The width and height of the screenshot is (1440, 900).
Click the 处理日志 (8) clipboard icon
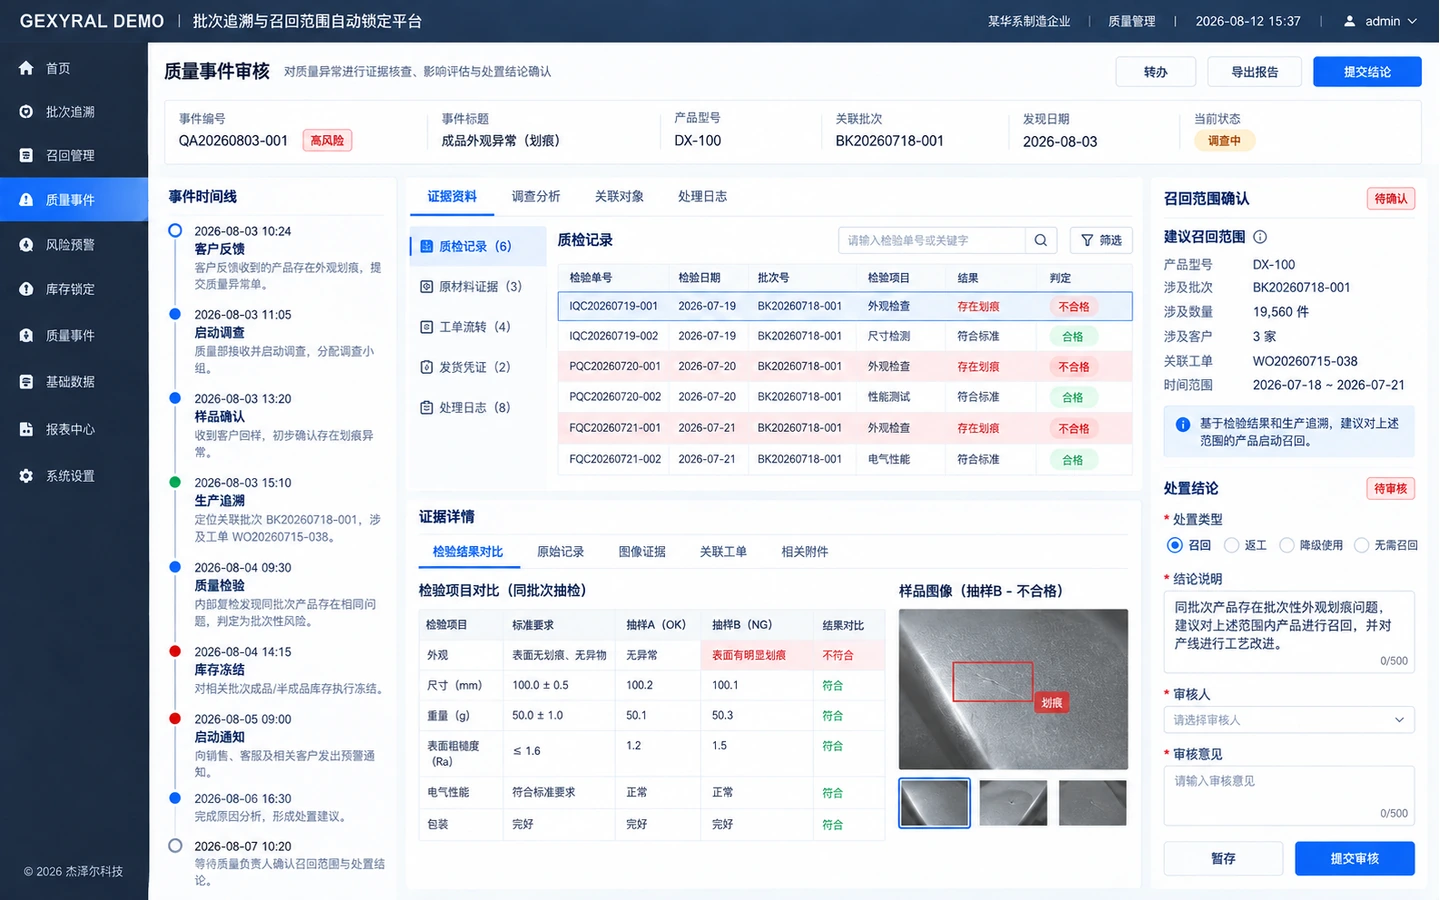426,407
